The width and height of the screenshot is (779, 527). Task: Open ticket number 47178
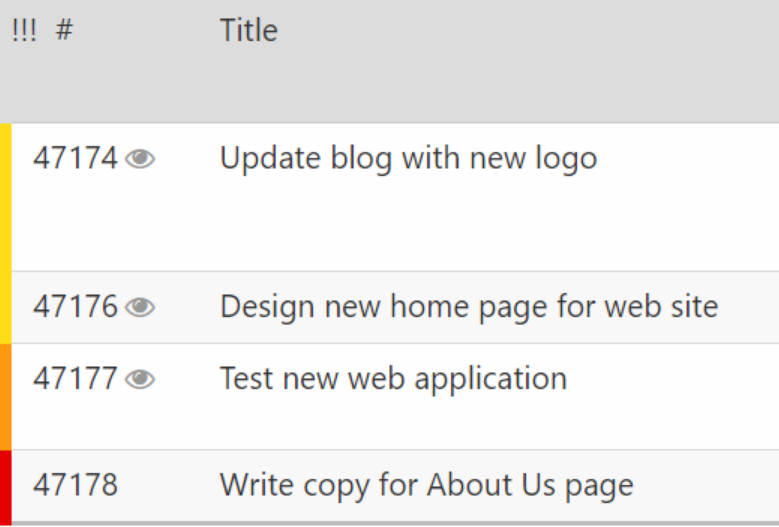point(75,486)
